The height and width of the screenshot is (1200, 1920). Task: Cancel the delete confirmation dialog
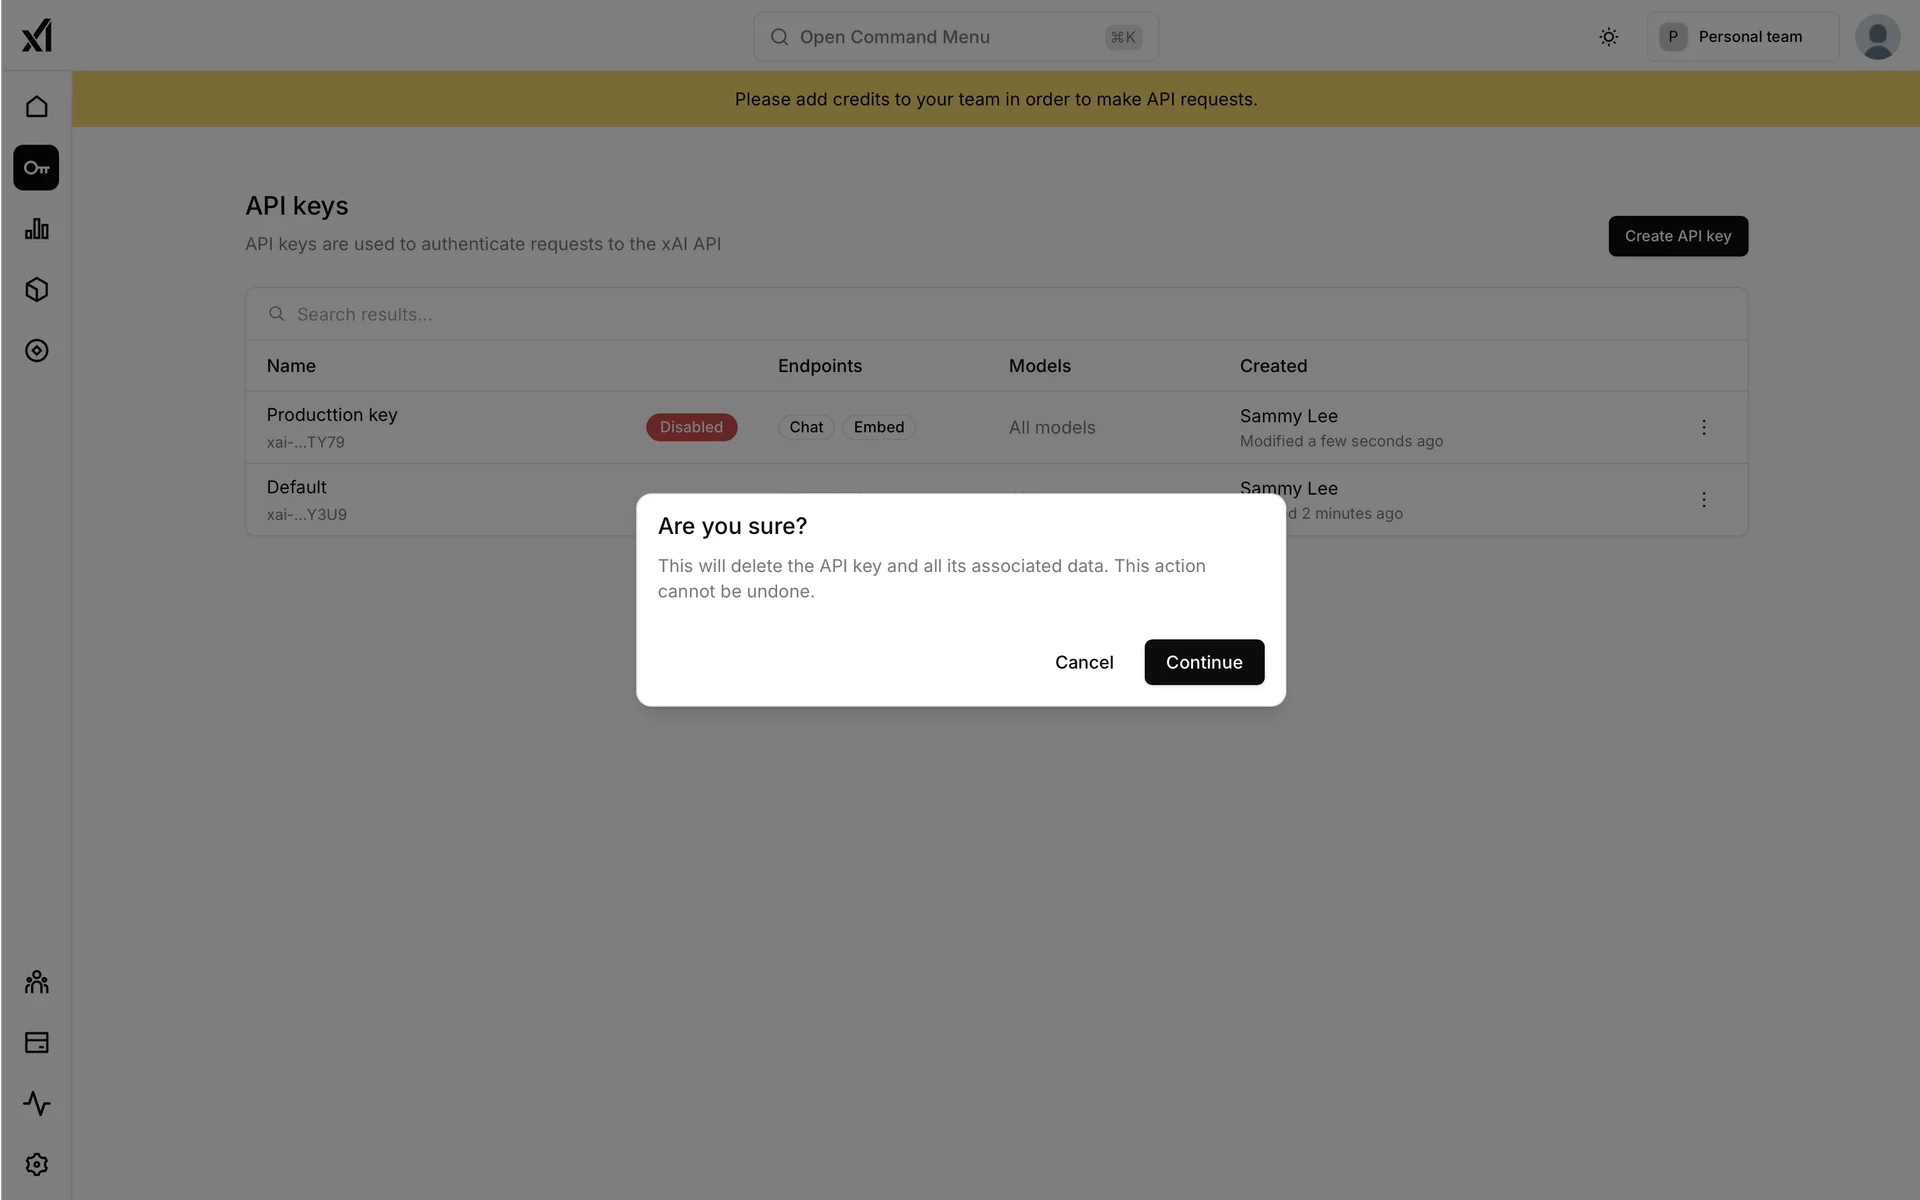(1084, 662)
